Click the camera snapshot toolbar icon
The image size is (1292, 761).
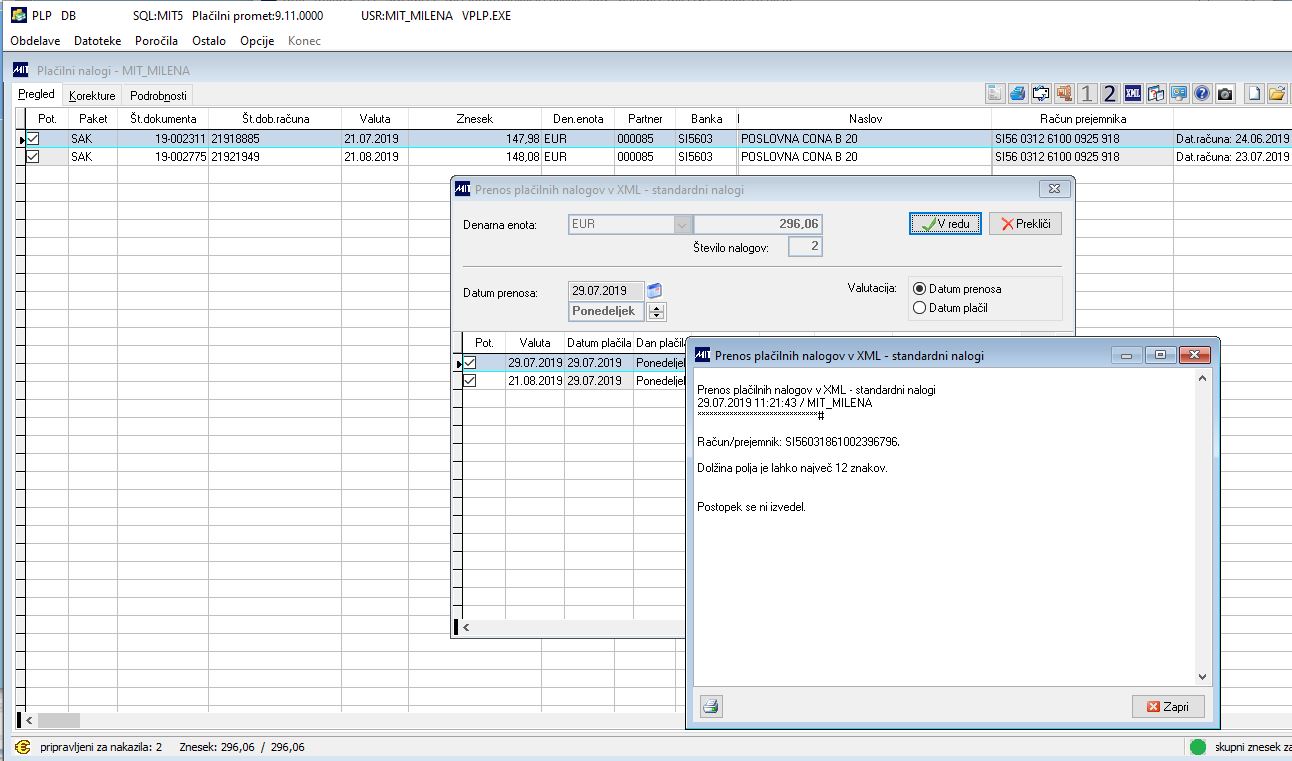(1225, 93)
